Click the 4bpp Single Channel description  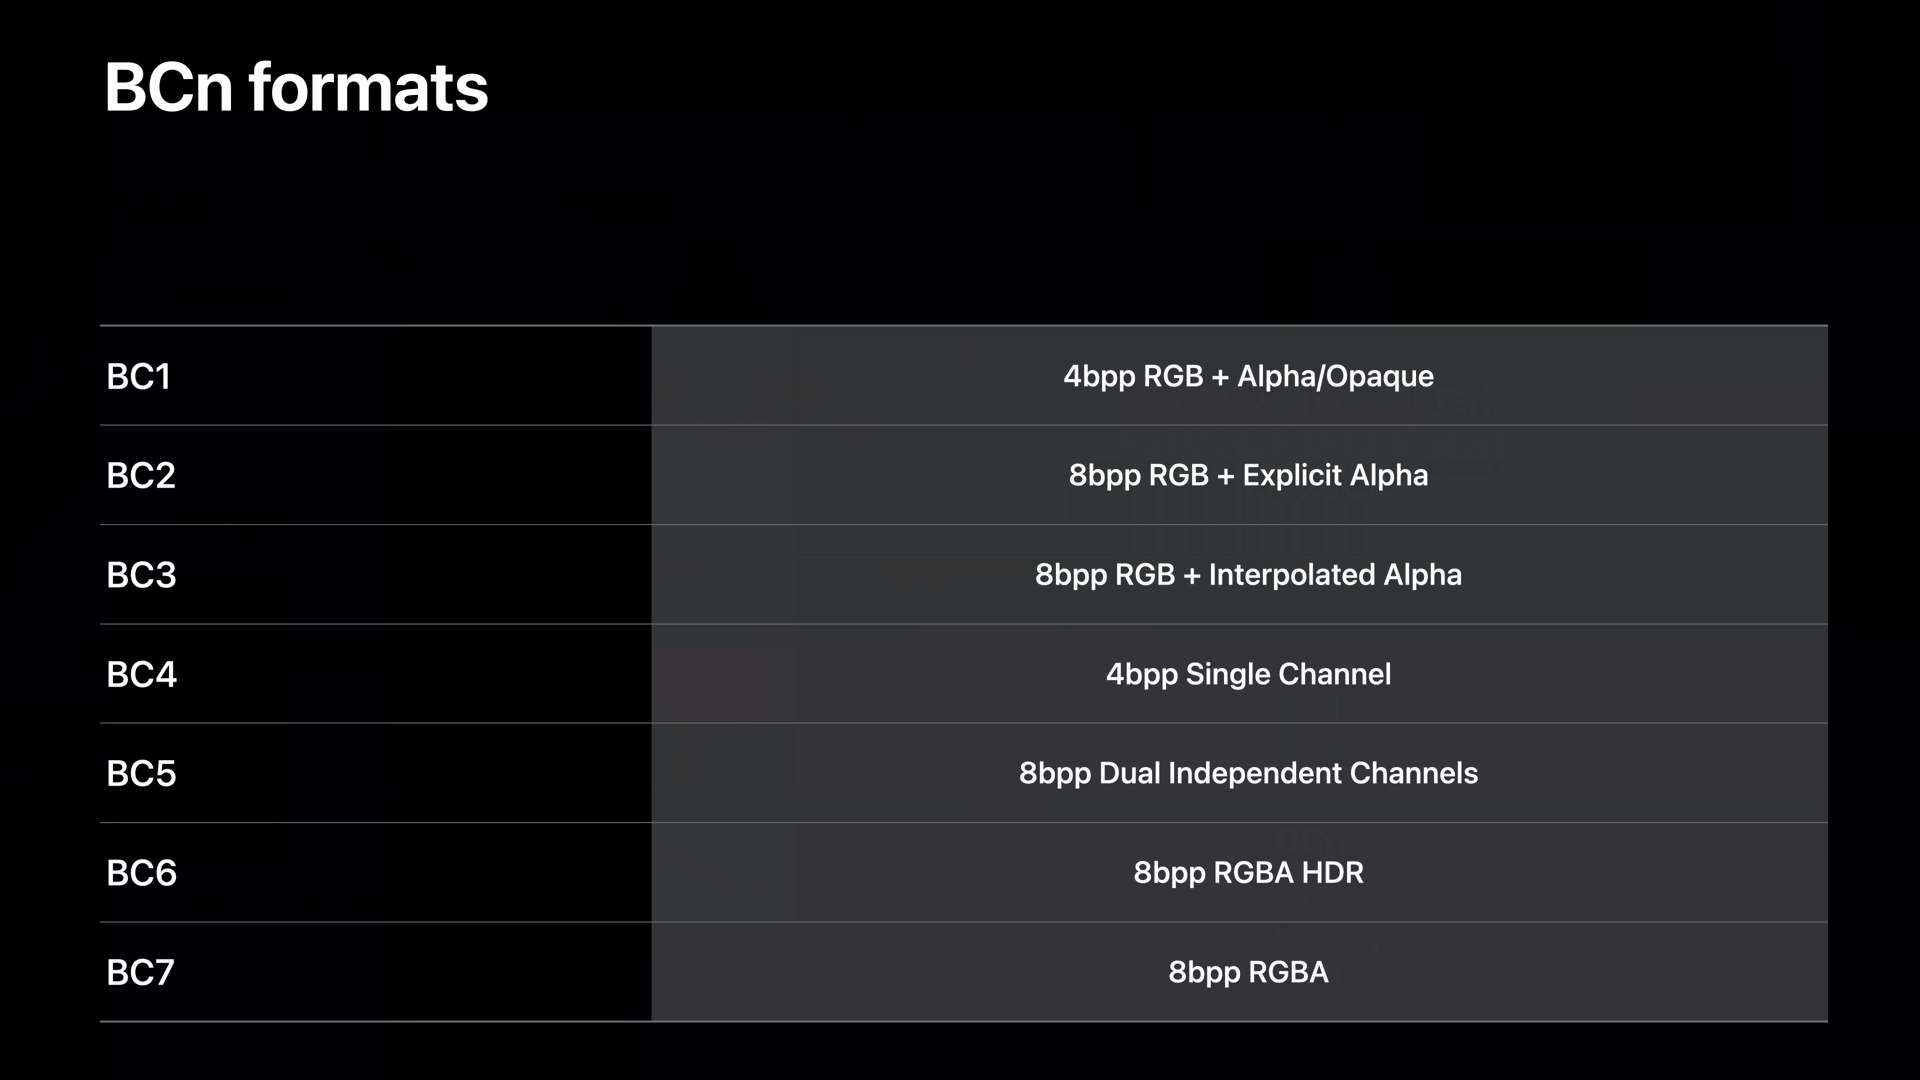(x=1248, y=675)
